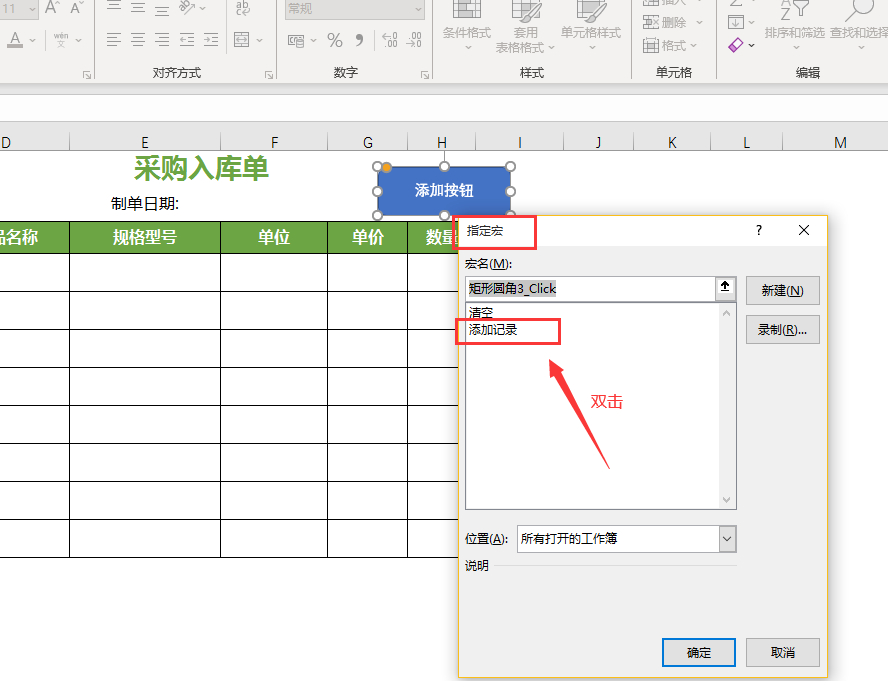
Task: Click the 删除 delete cells icon
Action: (651, 23)
